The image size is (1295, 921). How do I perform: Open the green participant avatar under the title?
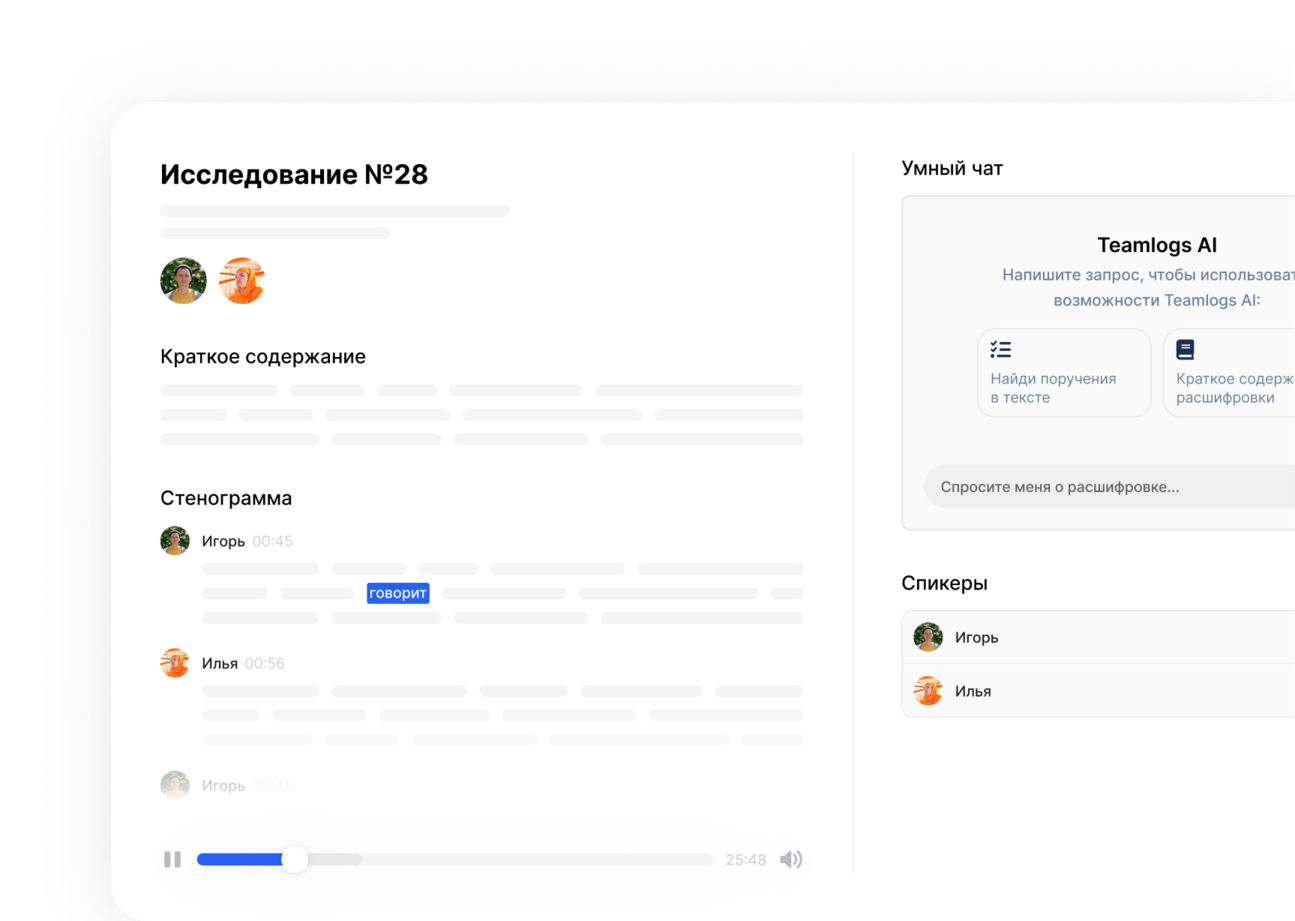183,281
